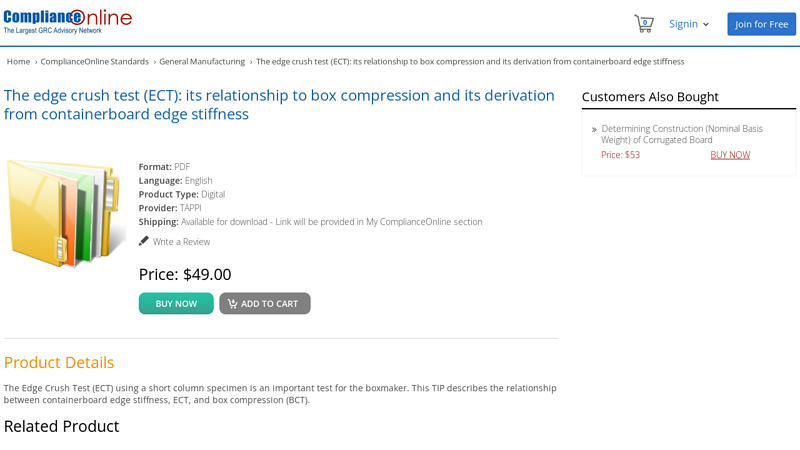
Task: Click the Product Details heading
Action: [x=59, y=362]
